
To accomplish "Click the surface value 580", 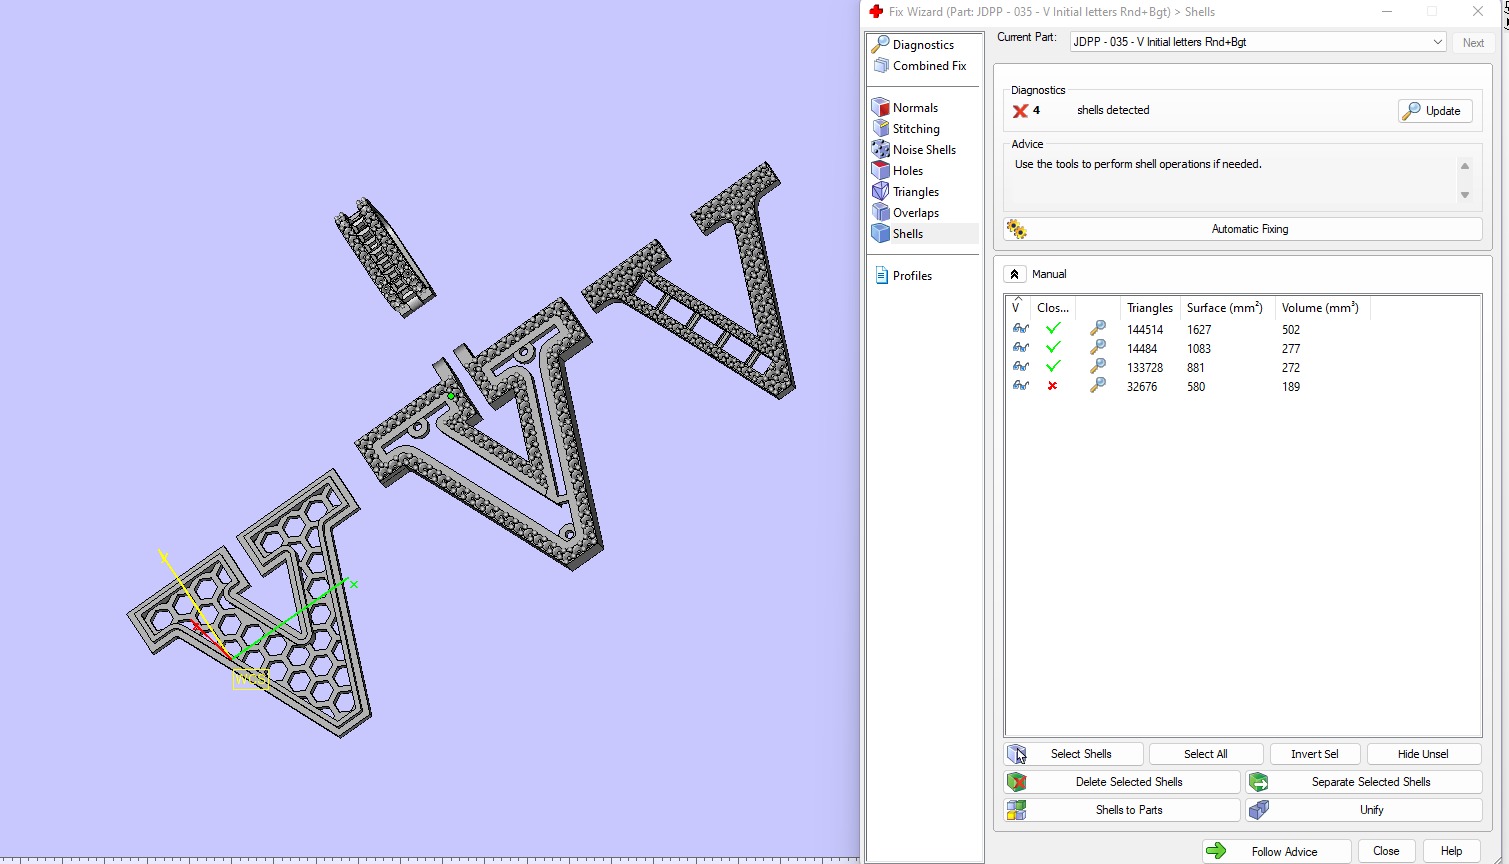I will (1196, 387).
